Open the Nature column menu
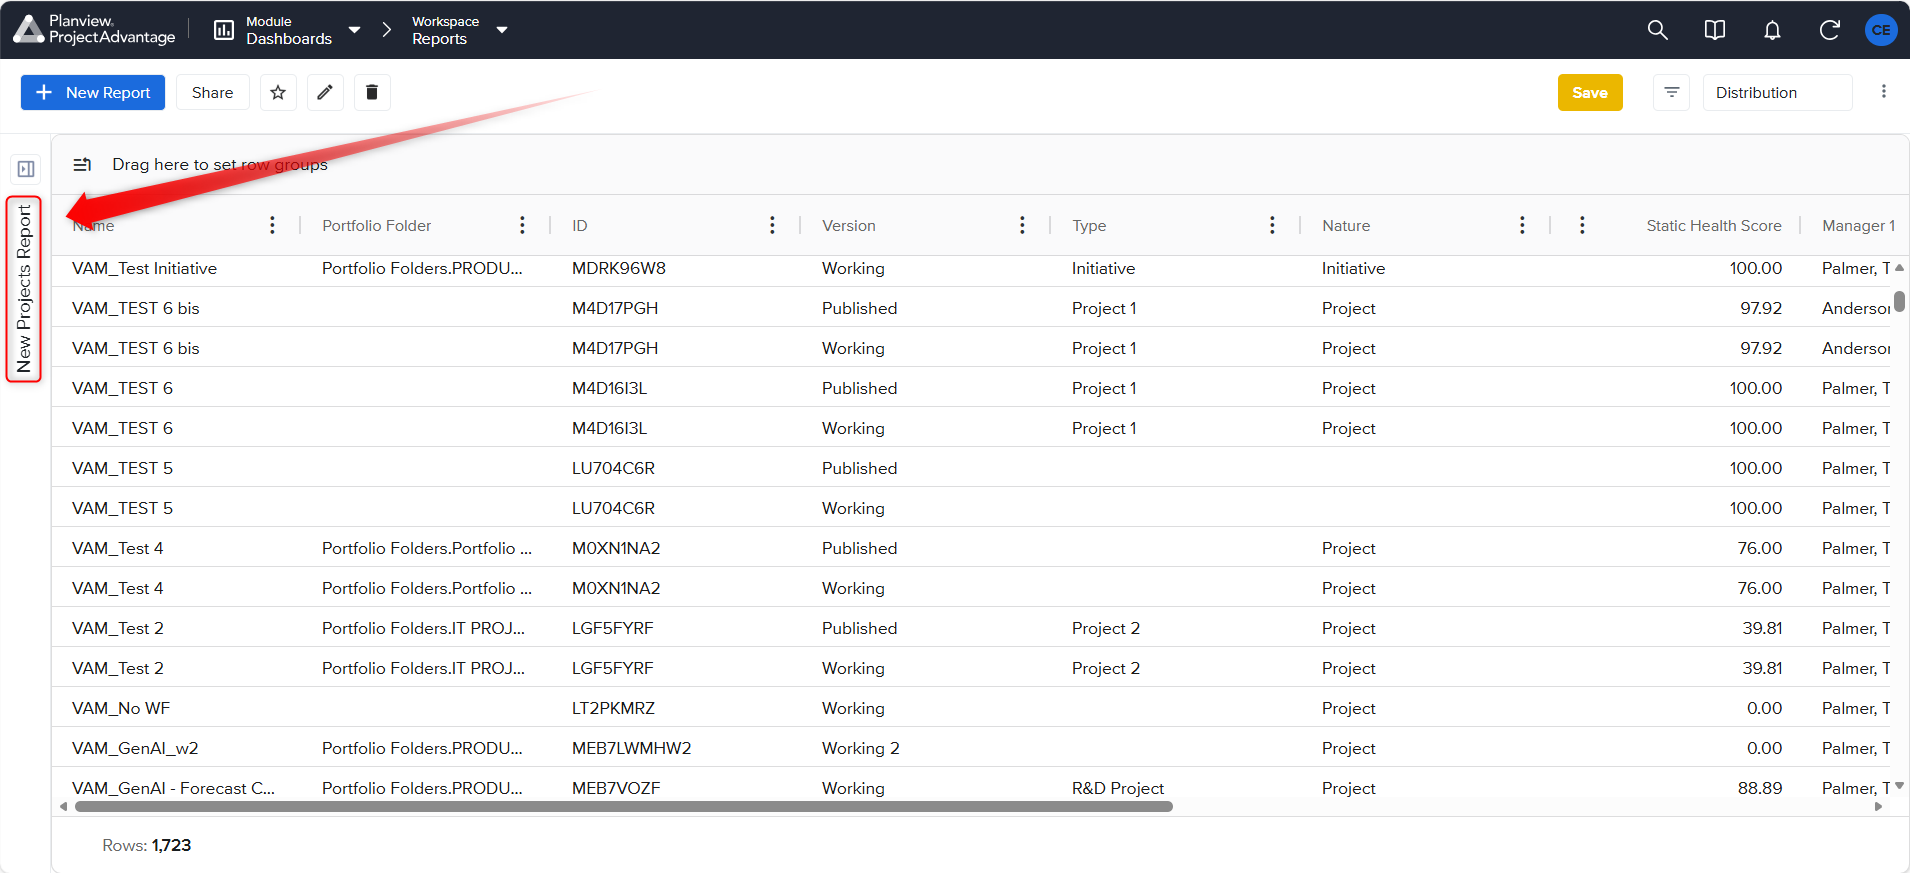 [1522, 225]
